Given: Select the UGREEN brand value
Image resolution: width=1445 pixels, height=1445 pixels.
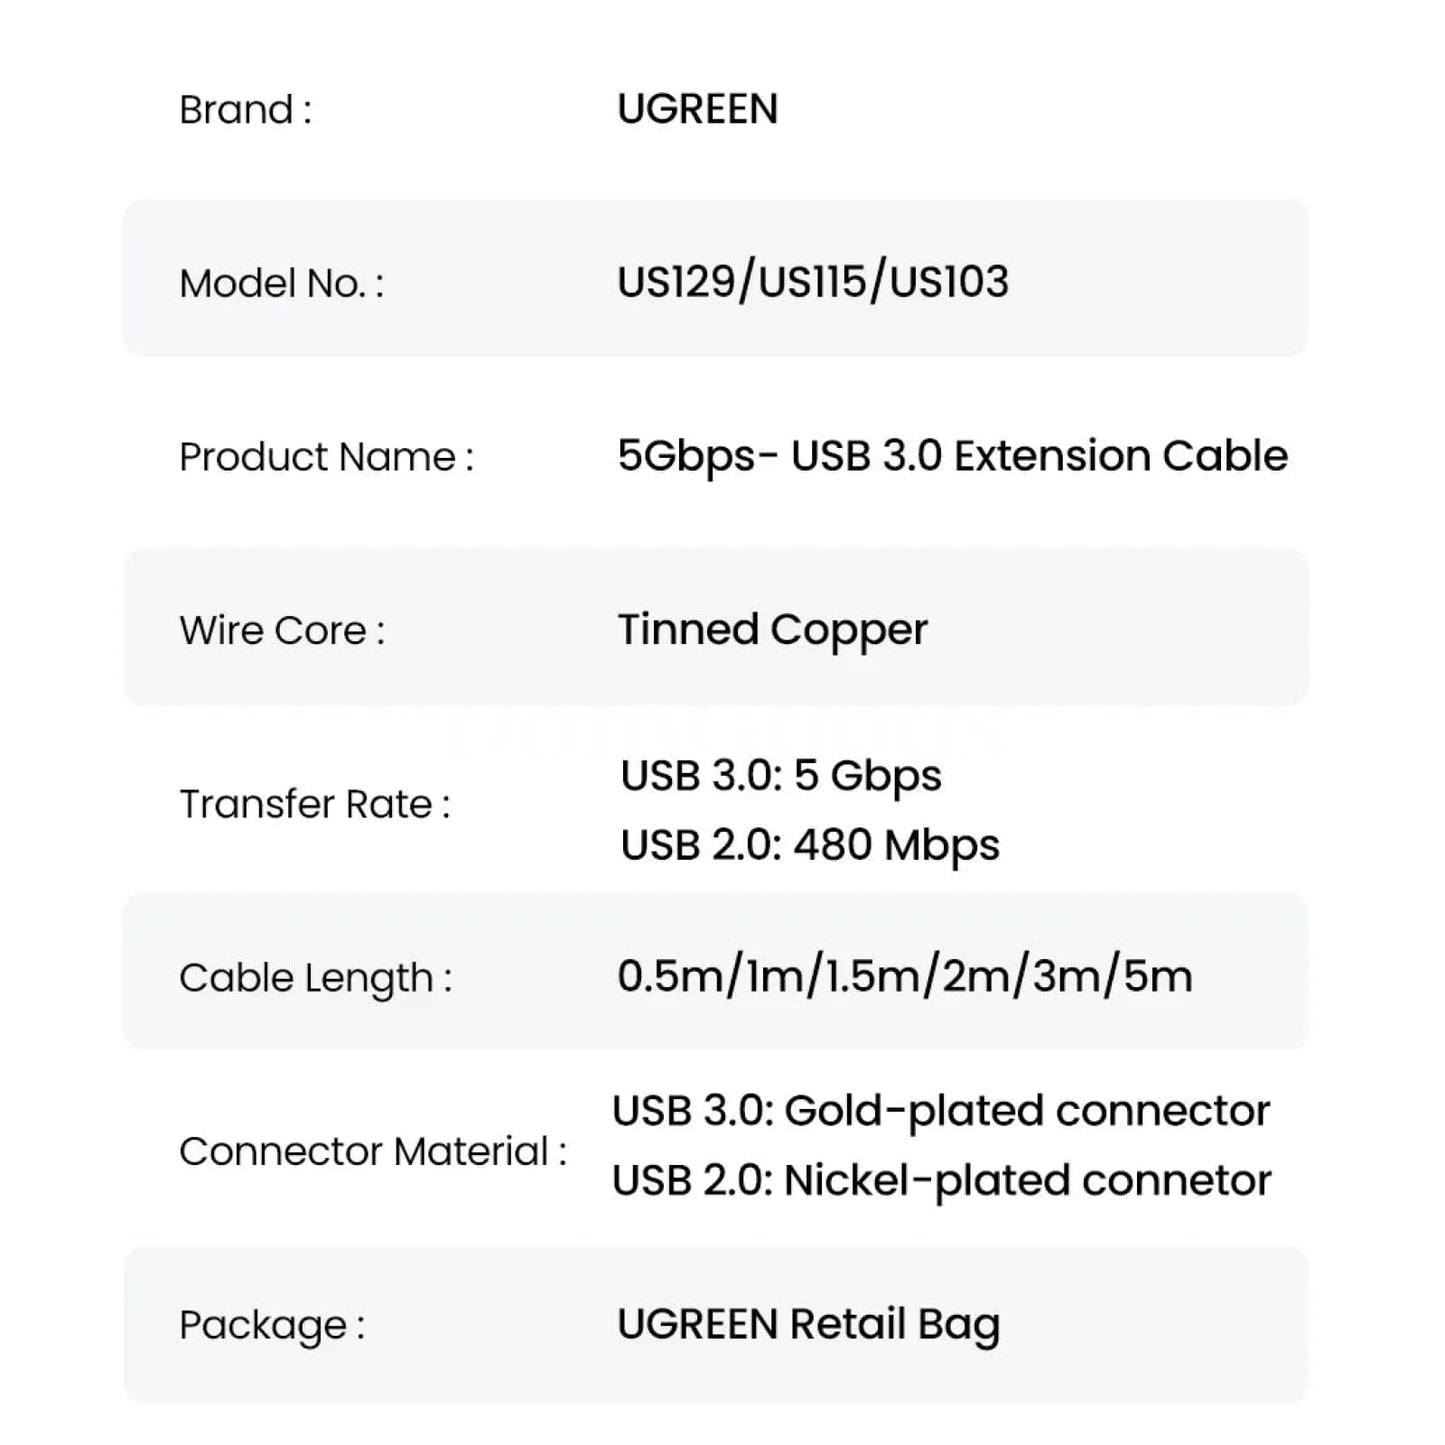Looking at the screenshot, I should click(x=697, y=109).
